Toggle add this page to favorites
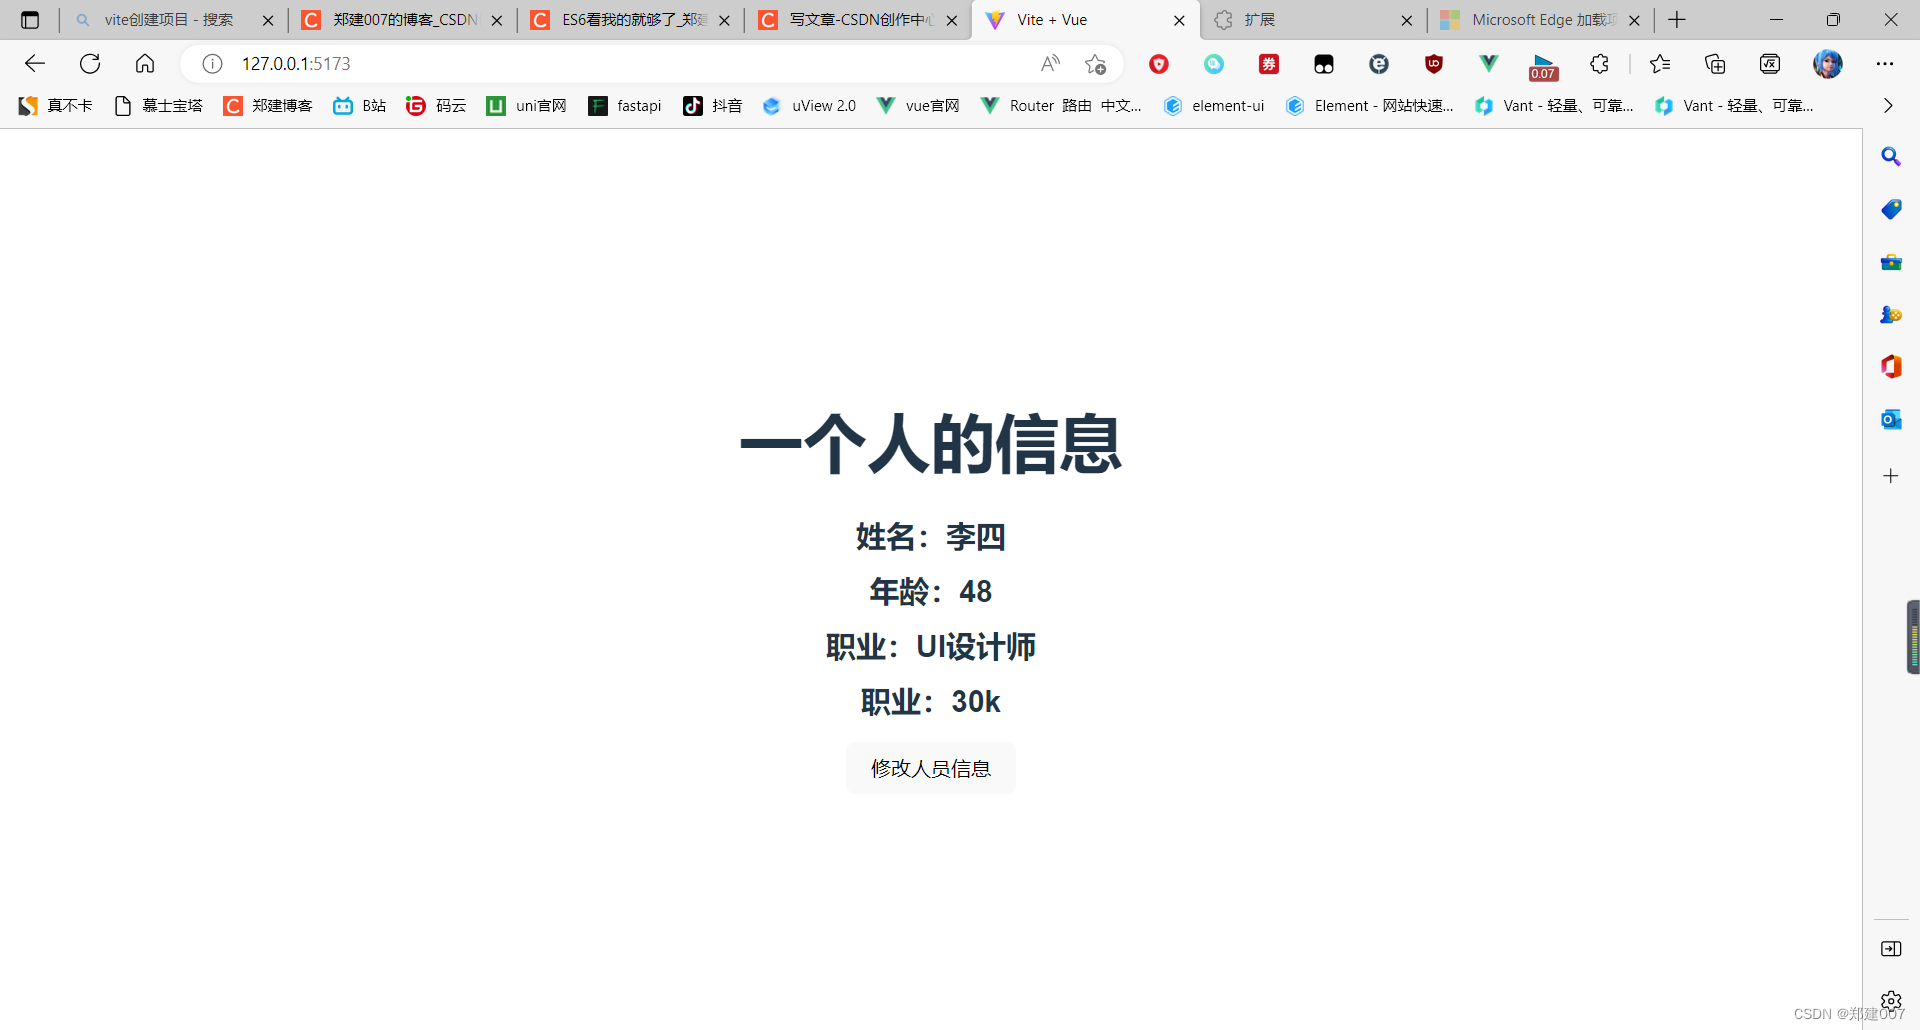The width and height of the screenshot is (1920, 1030). click(x=1095, y=63)
